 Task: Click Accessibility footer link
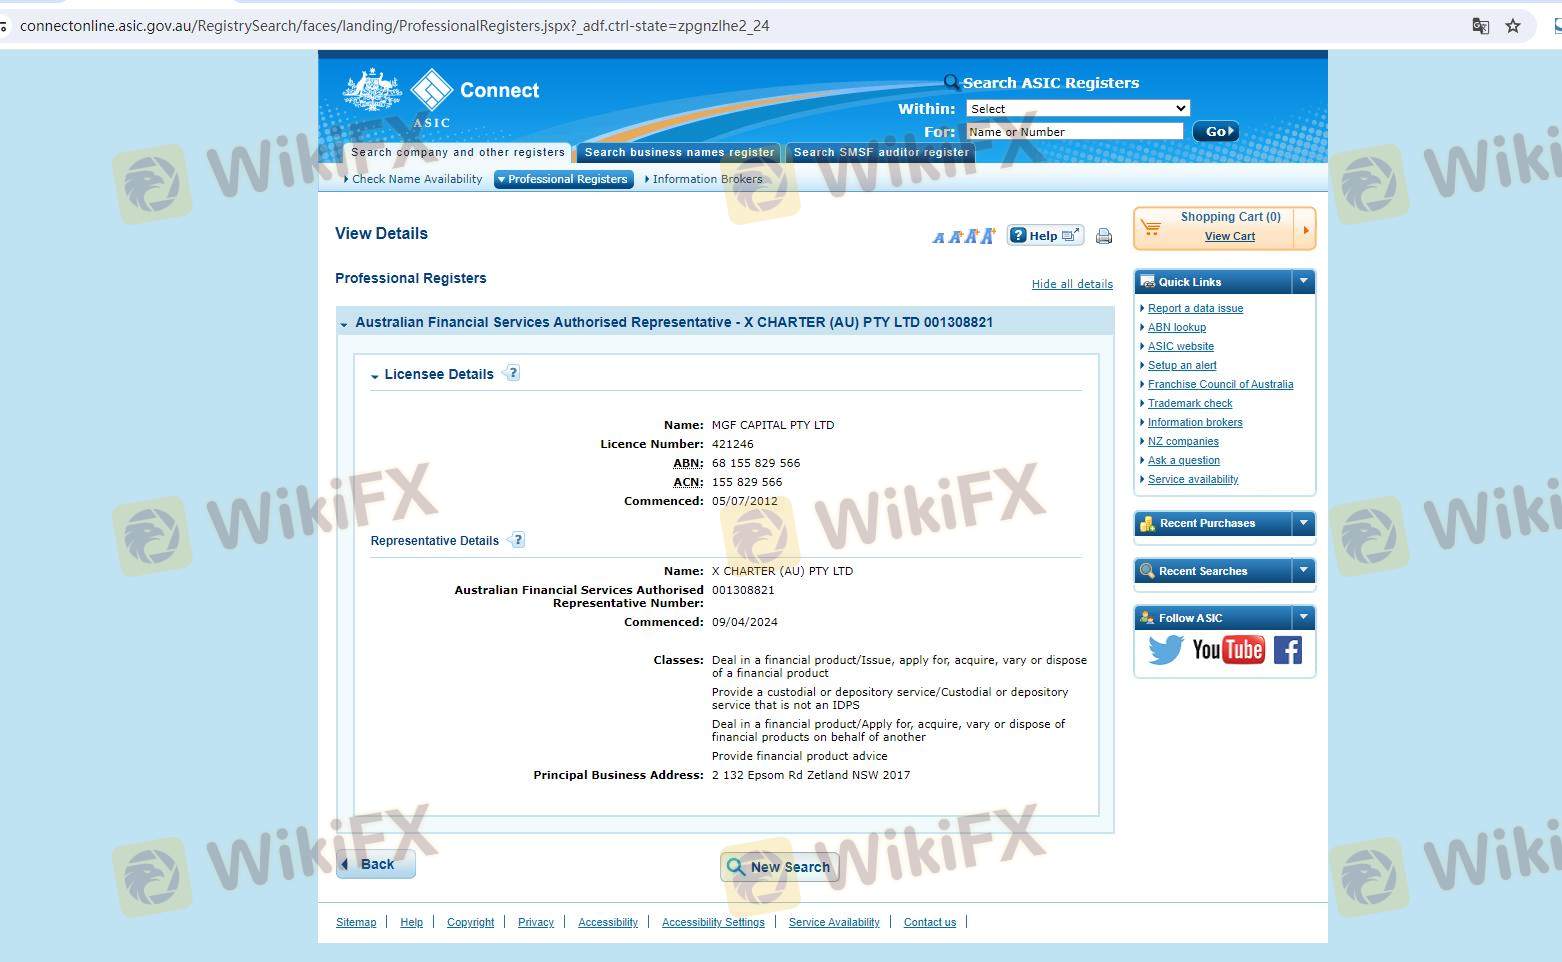(x=608, y=922)
